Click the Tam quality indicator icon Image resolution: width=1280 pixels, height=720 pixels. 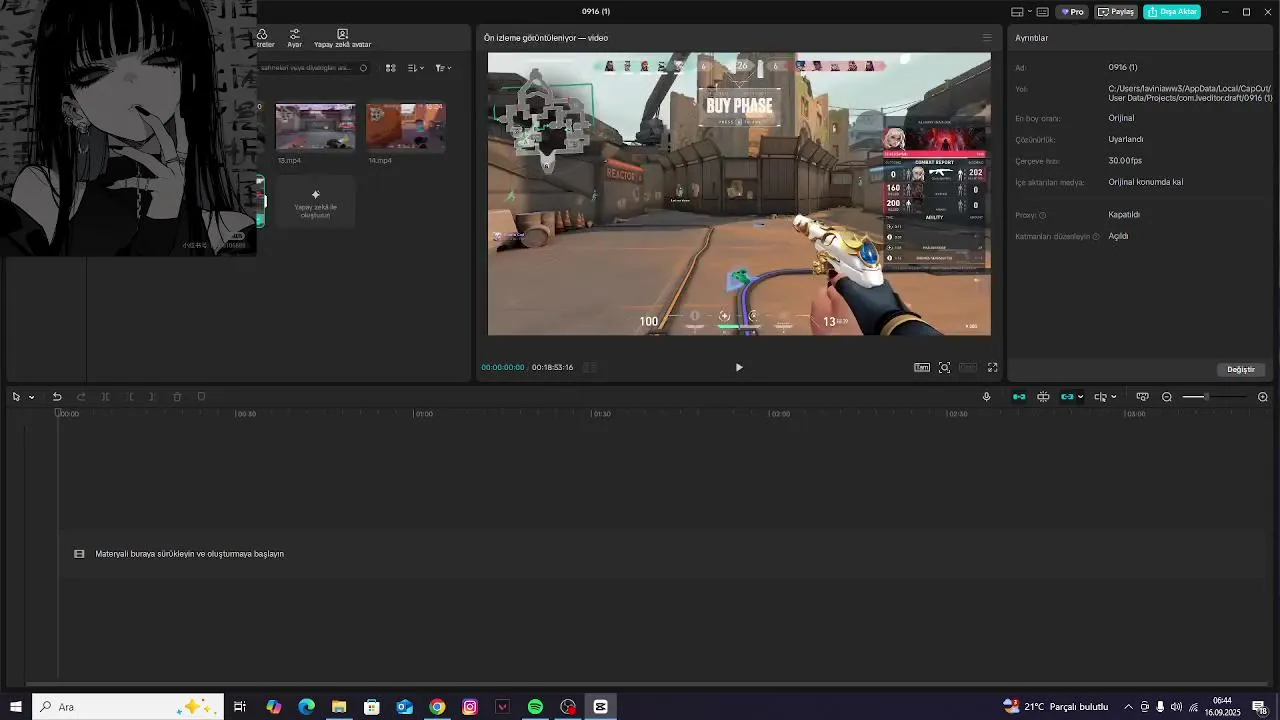coord(922,367)
